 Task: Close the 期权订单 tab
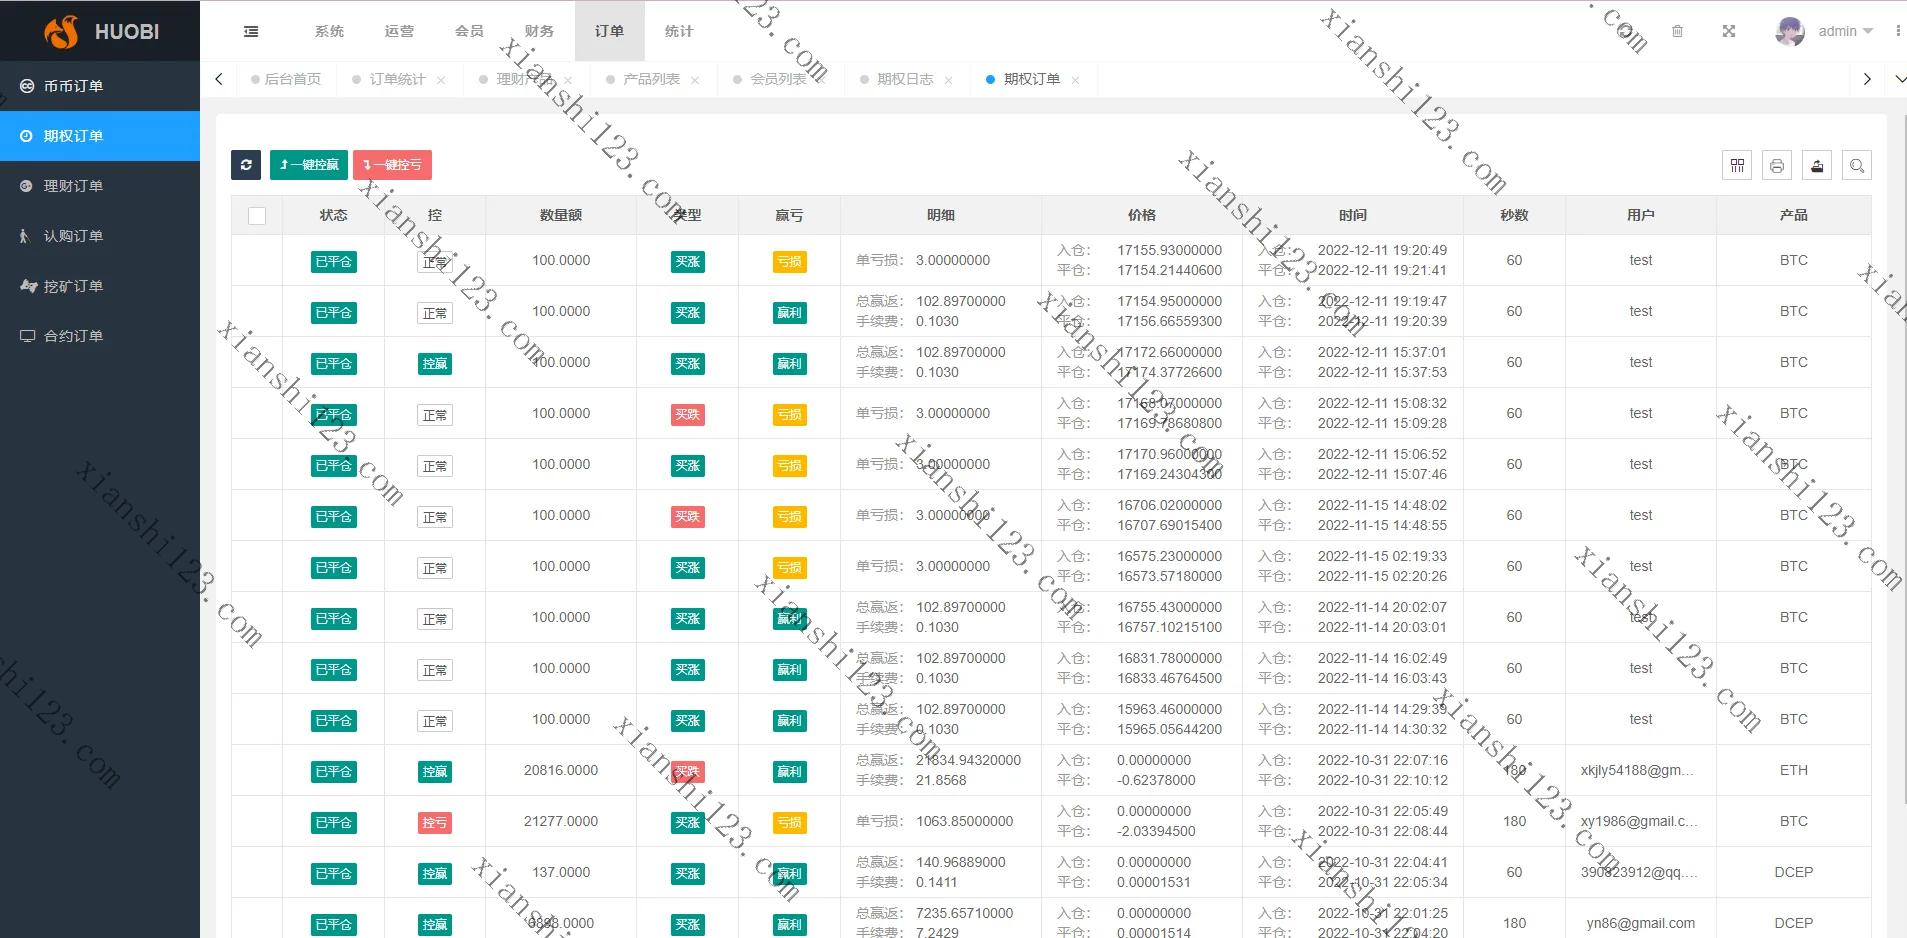point(1075,80)
